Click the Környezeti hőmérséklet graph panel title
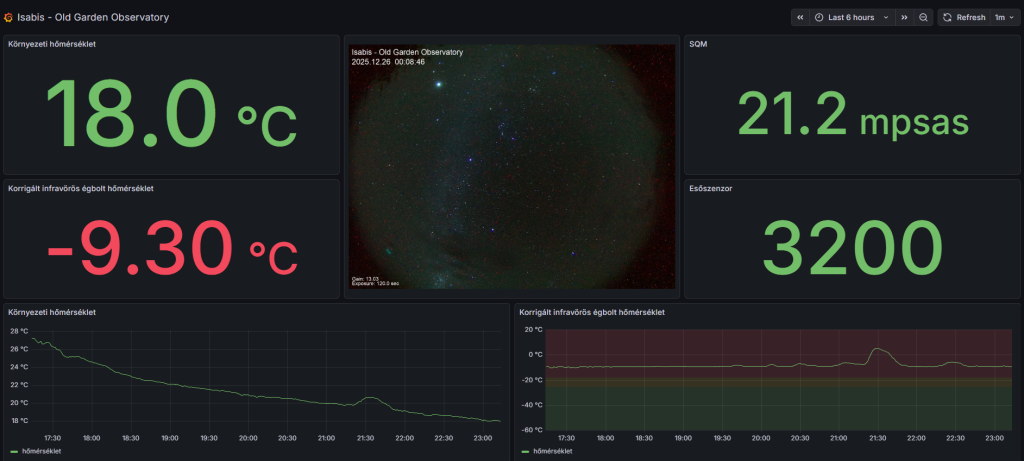The width and height of the screenshot is (1024, 461). 52,312
